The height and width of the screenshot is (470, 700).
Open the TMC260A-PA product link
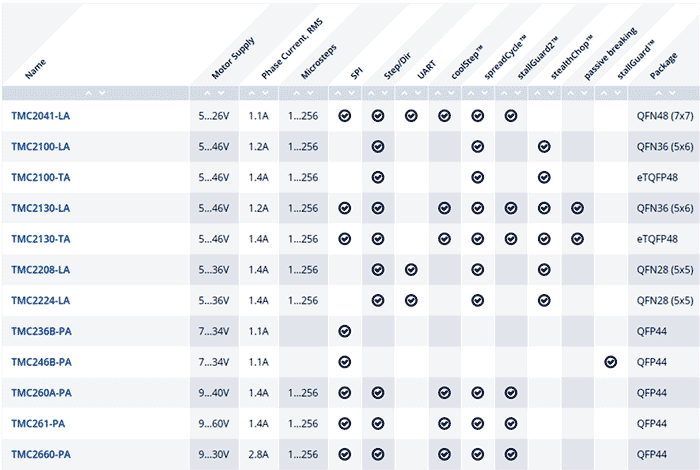pos(42,393)
